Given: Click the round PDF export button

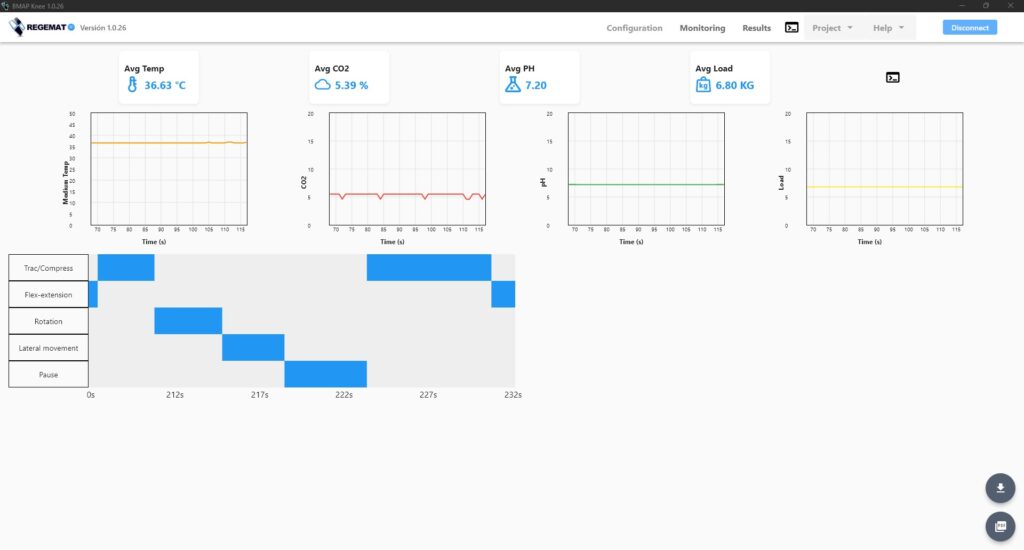Looking at the screenshot, I should [1000, 526].
